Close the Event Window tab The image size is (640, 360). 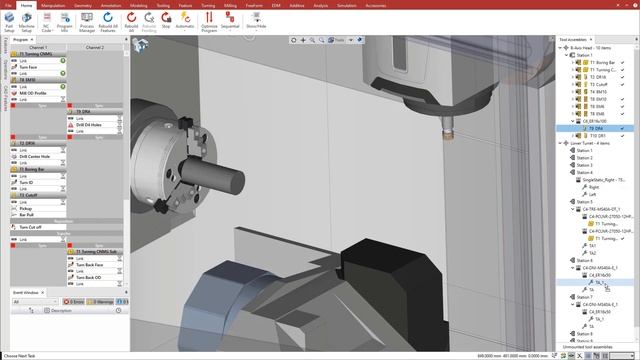pos(42,293)
